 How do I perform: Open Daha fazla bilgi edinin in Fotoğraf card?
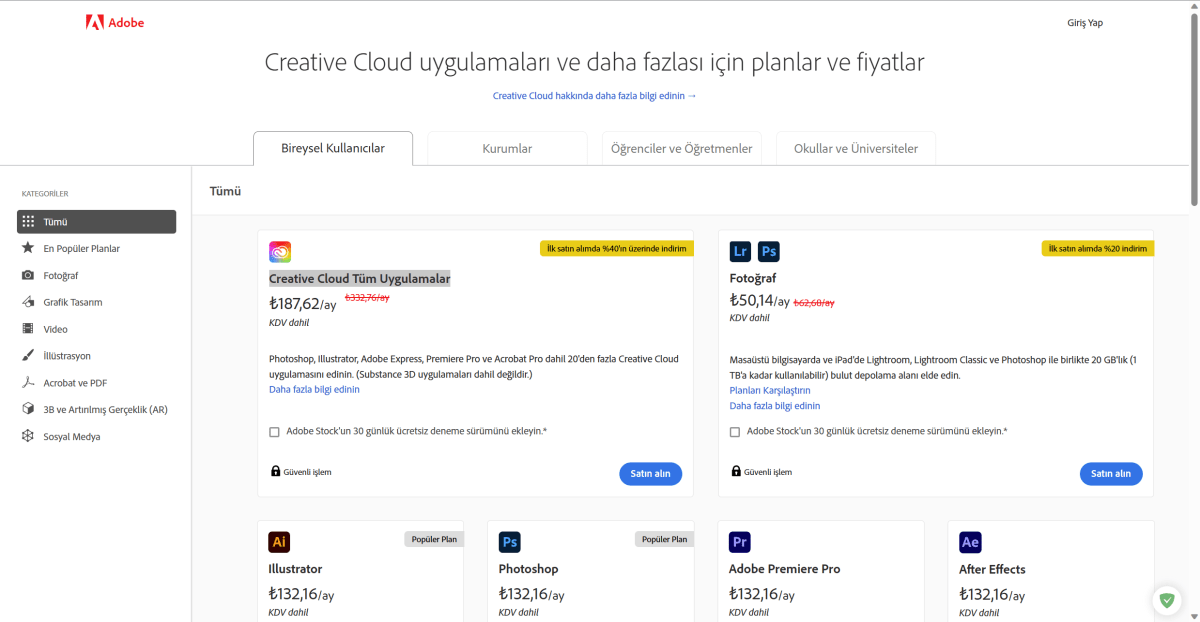[775, 406]
